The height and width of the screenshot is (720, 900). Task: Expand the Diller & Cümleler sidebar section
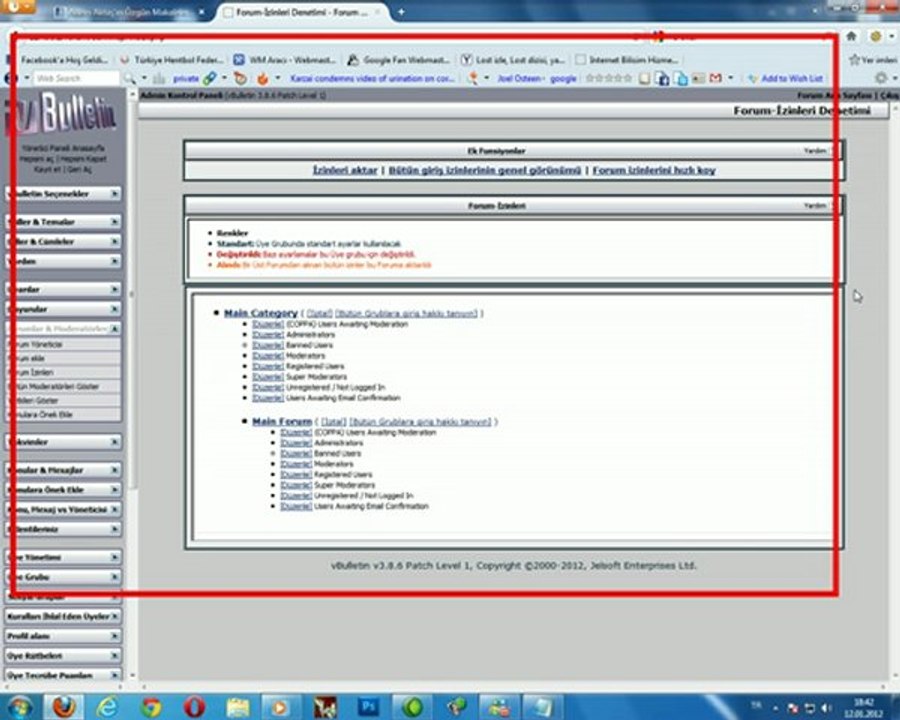[64, 242]
